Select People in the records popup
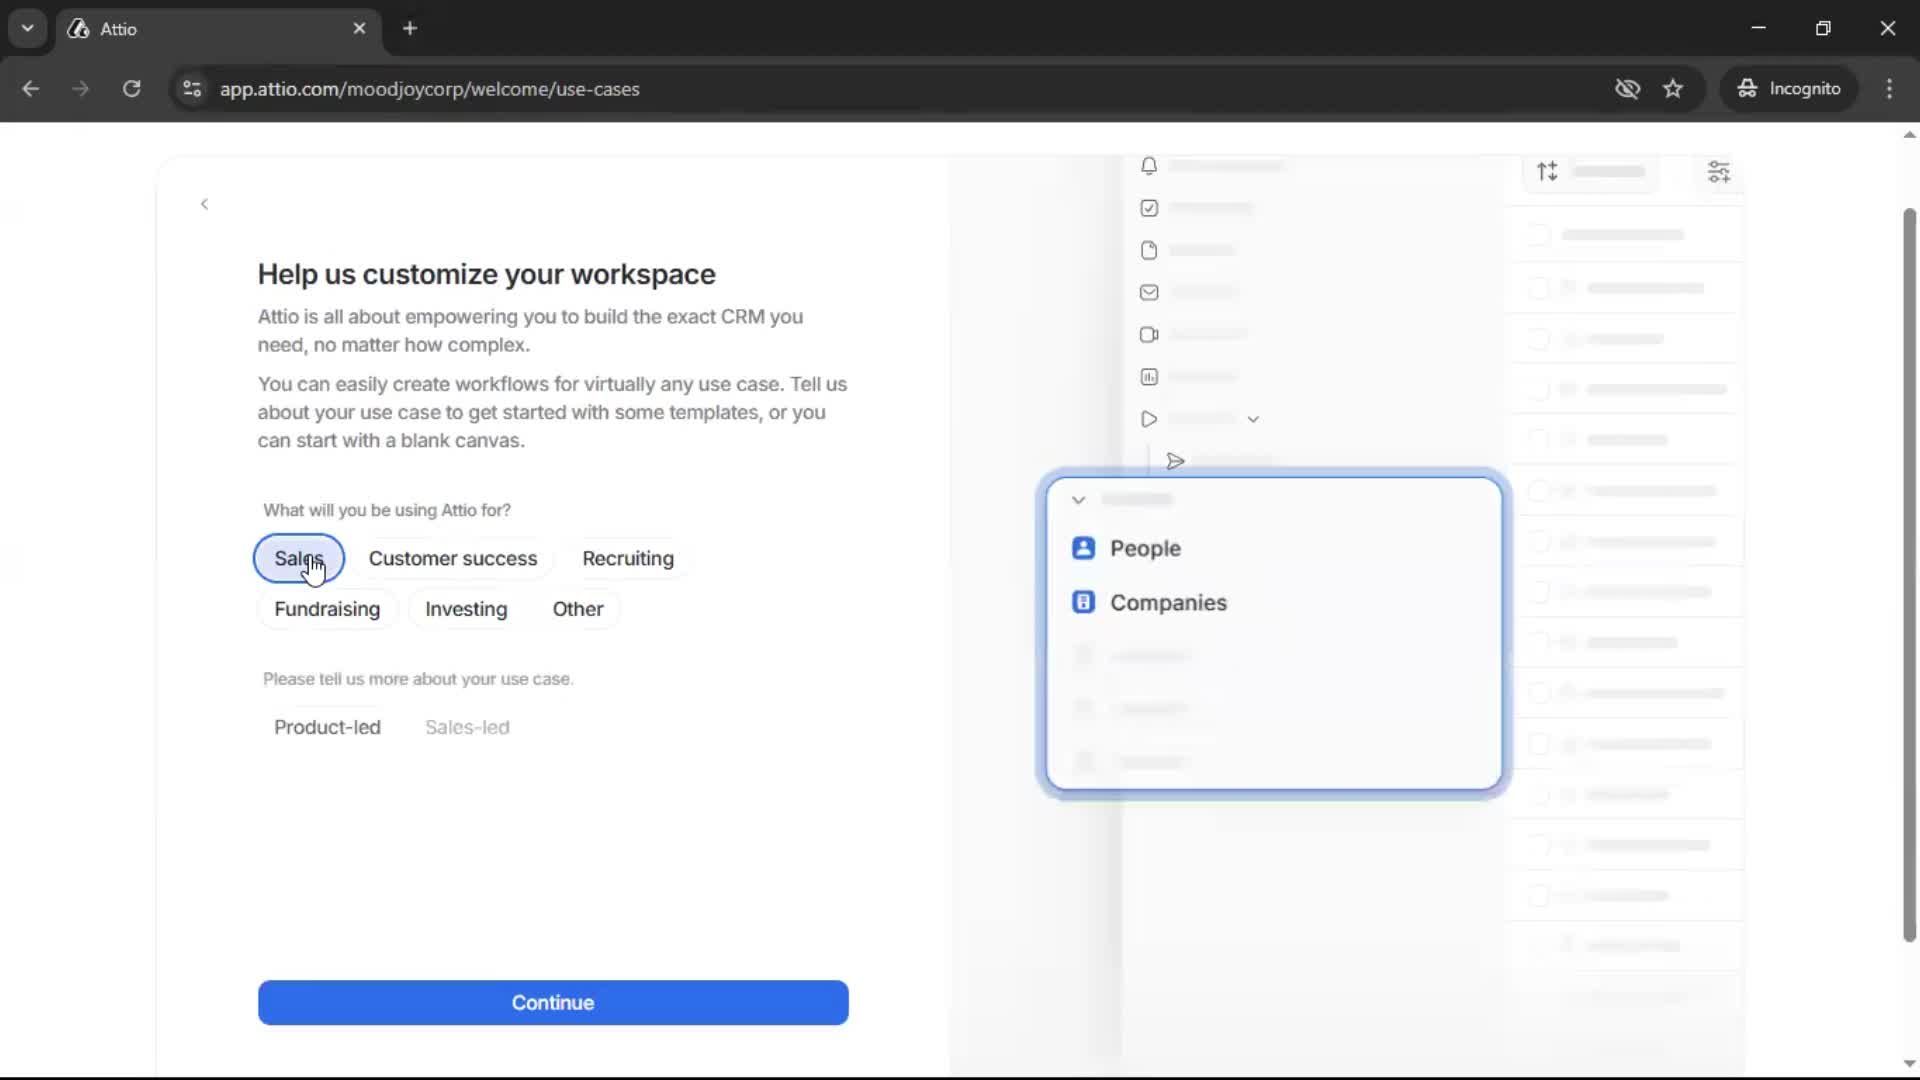Viewport: 1920px width, 1080px height. pyautogui.click(x=1144, y=548)
